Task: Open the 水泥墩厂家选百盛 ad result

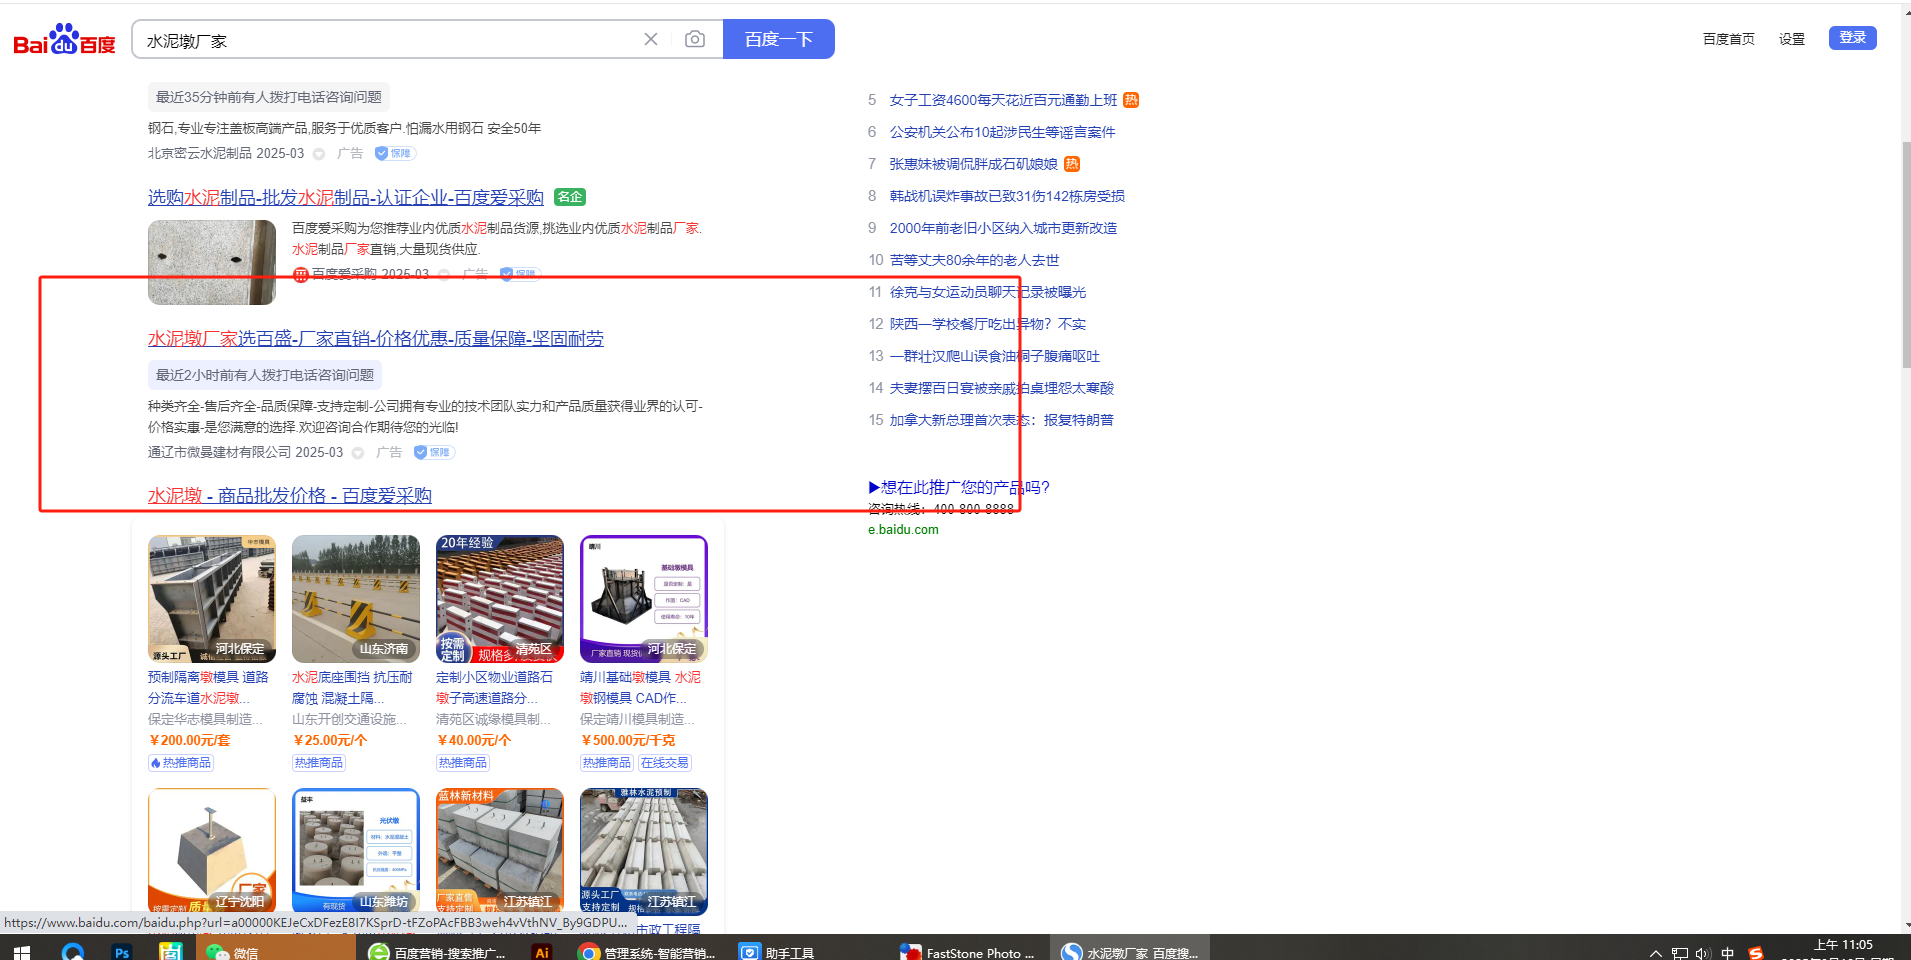Action: pos(376,339)
